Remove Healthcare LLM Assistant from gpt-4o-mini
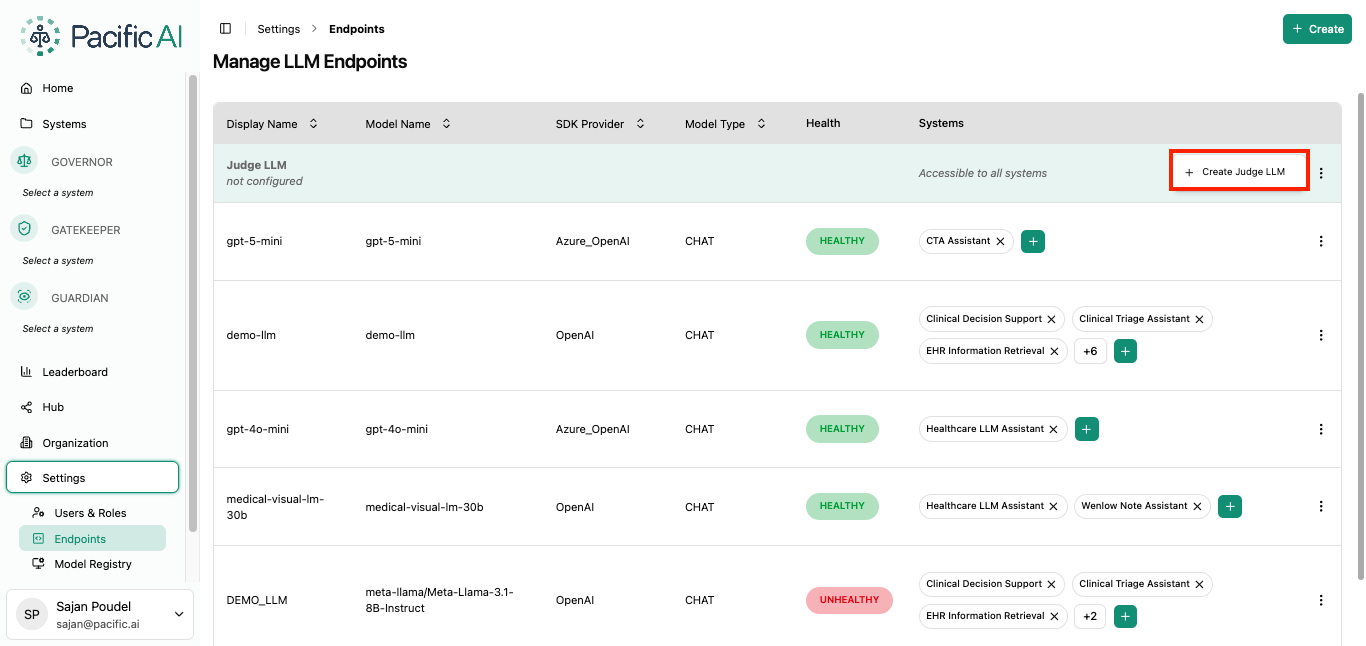Image resolution: width=1366 pixels, height=646 pixels. point(1054,429)
